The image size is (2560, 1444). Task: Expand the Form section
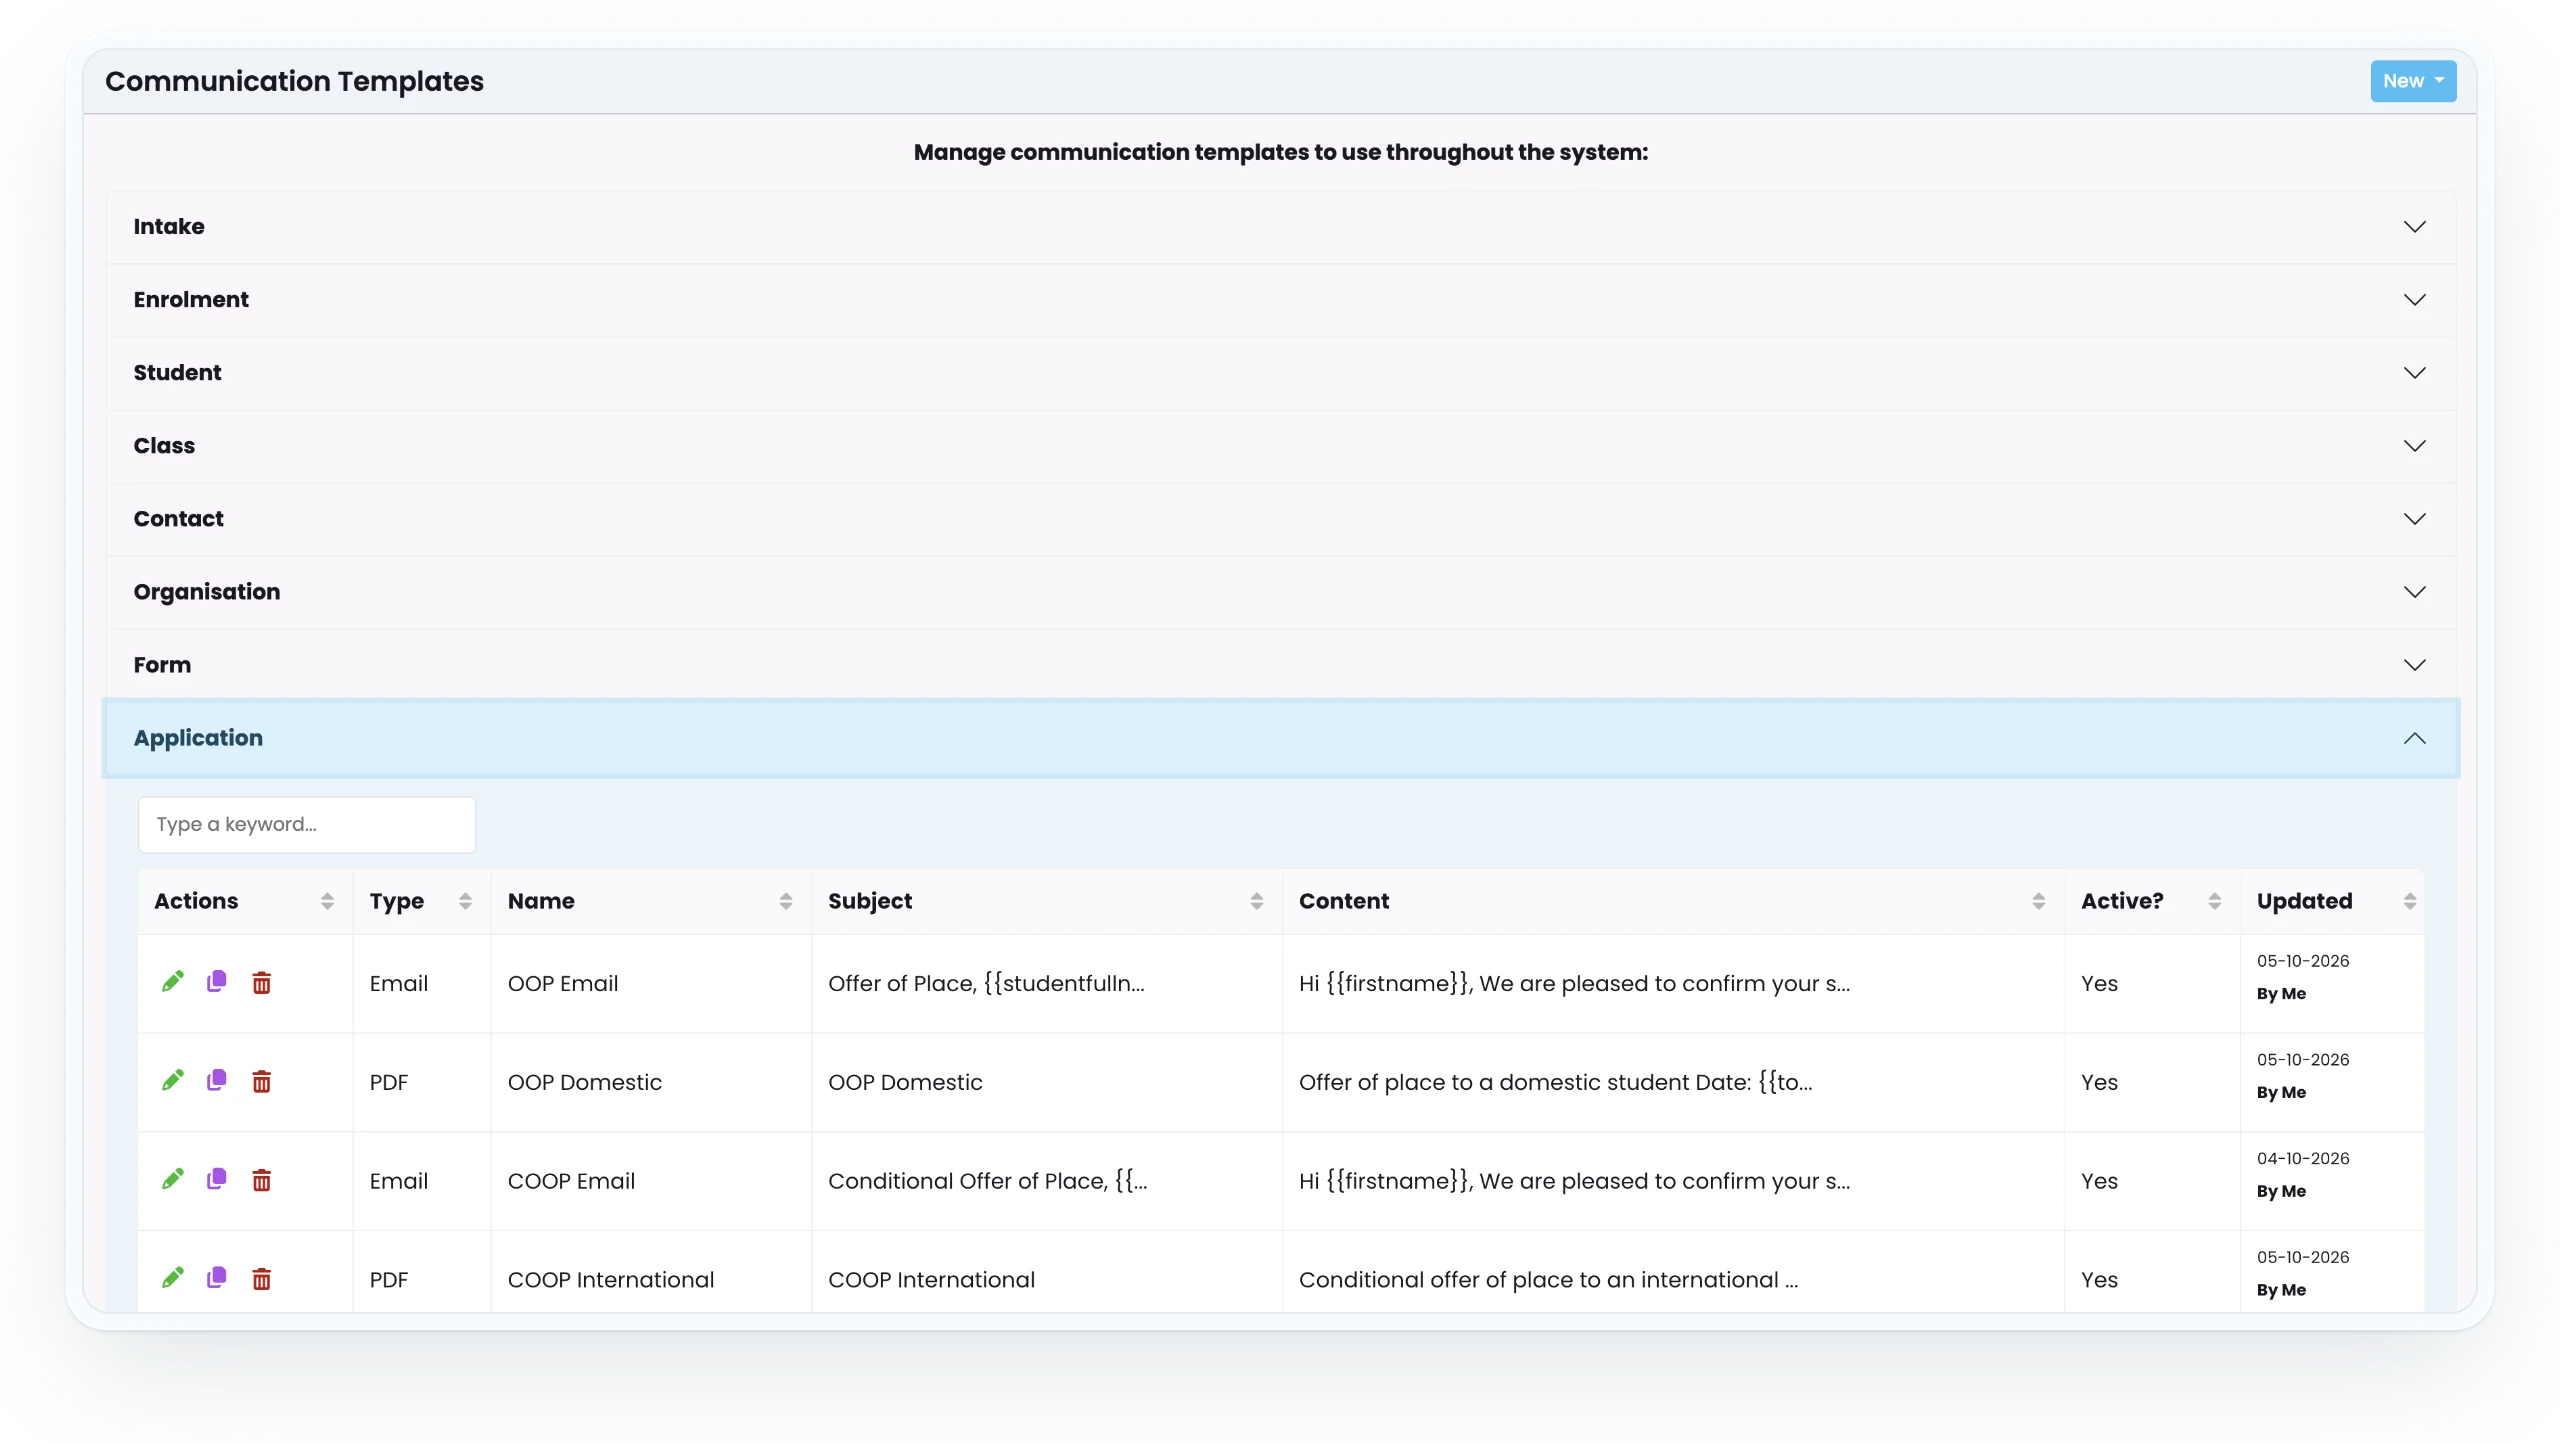click(x=1281, y=665)
